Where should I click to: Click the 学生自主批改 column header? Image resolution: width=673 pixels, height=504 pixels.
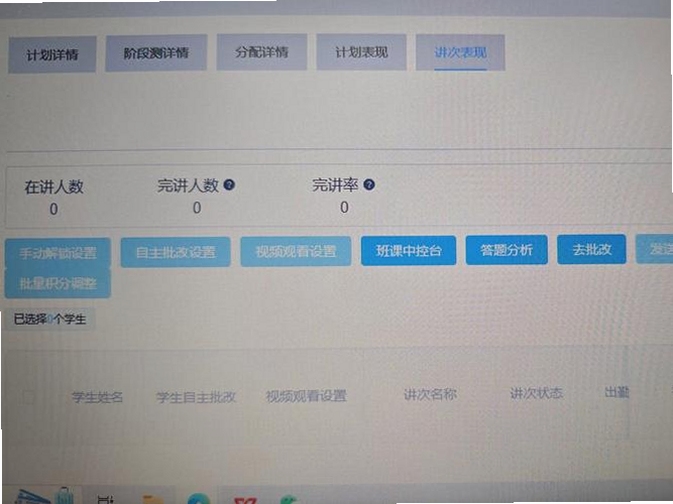click(196, 397)
